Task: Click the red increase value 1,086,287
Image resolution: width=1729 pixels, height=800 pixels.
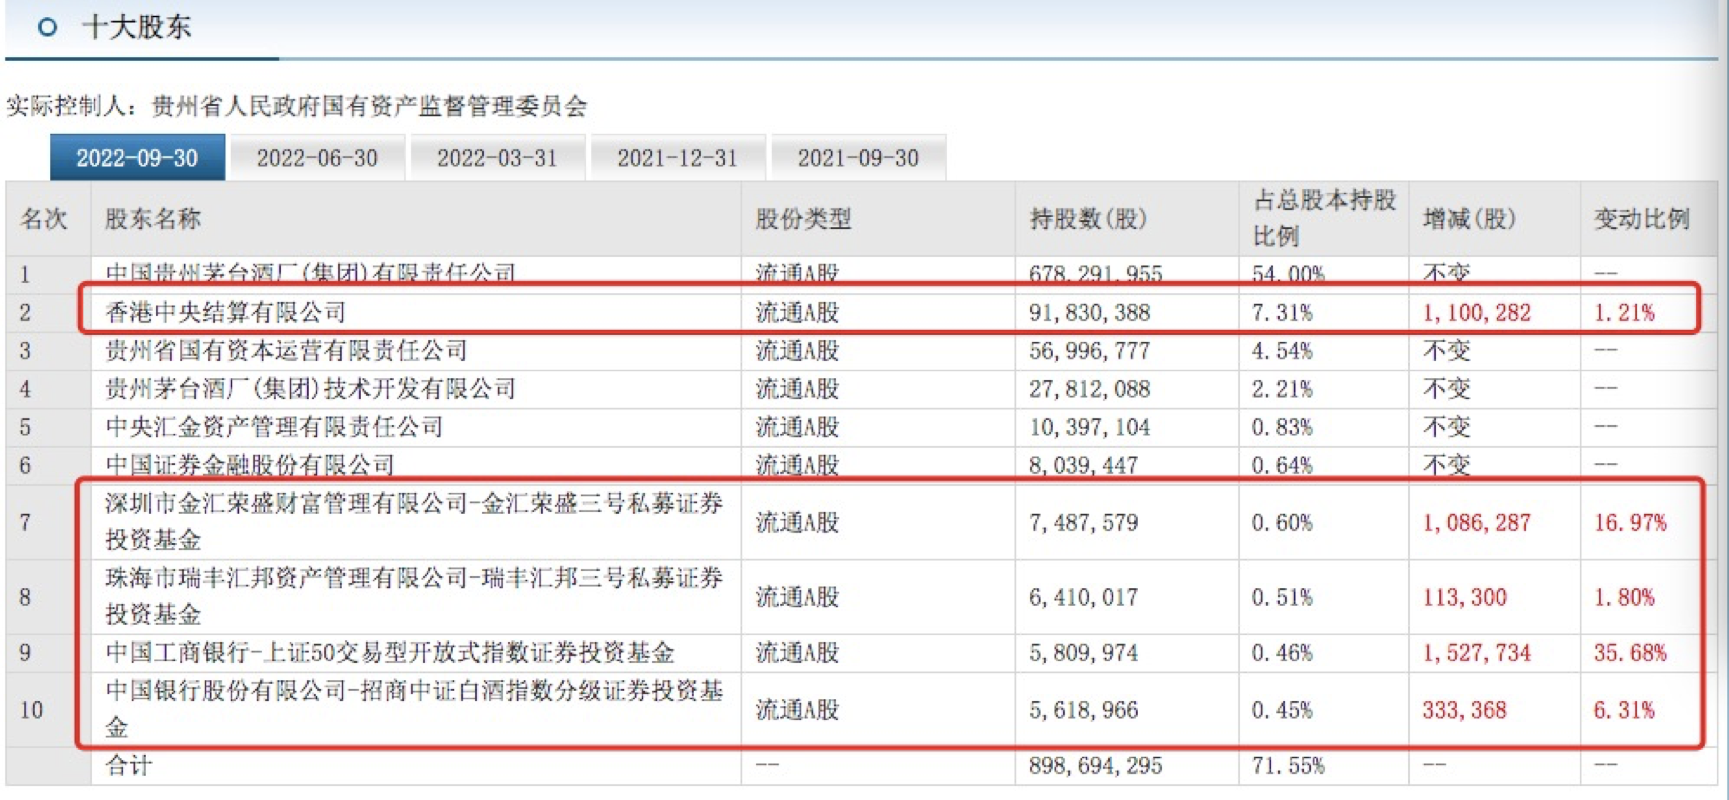Action: click(1476, 522)
